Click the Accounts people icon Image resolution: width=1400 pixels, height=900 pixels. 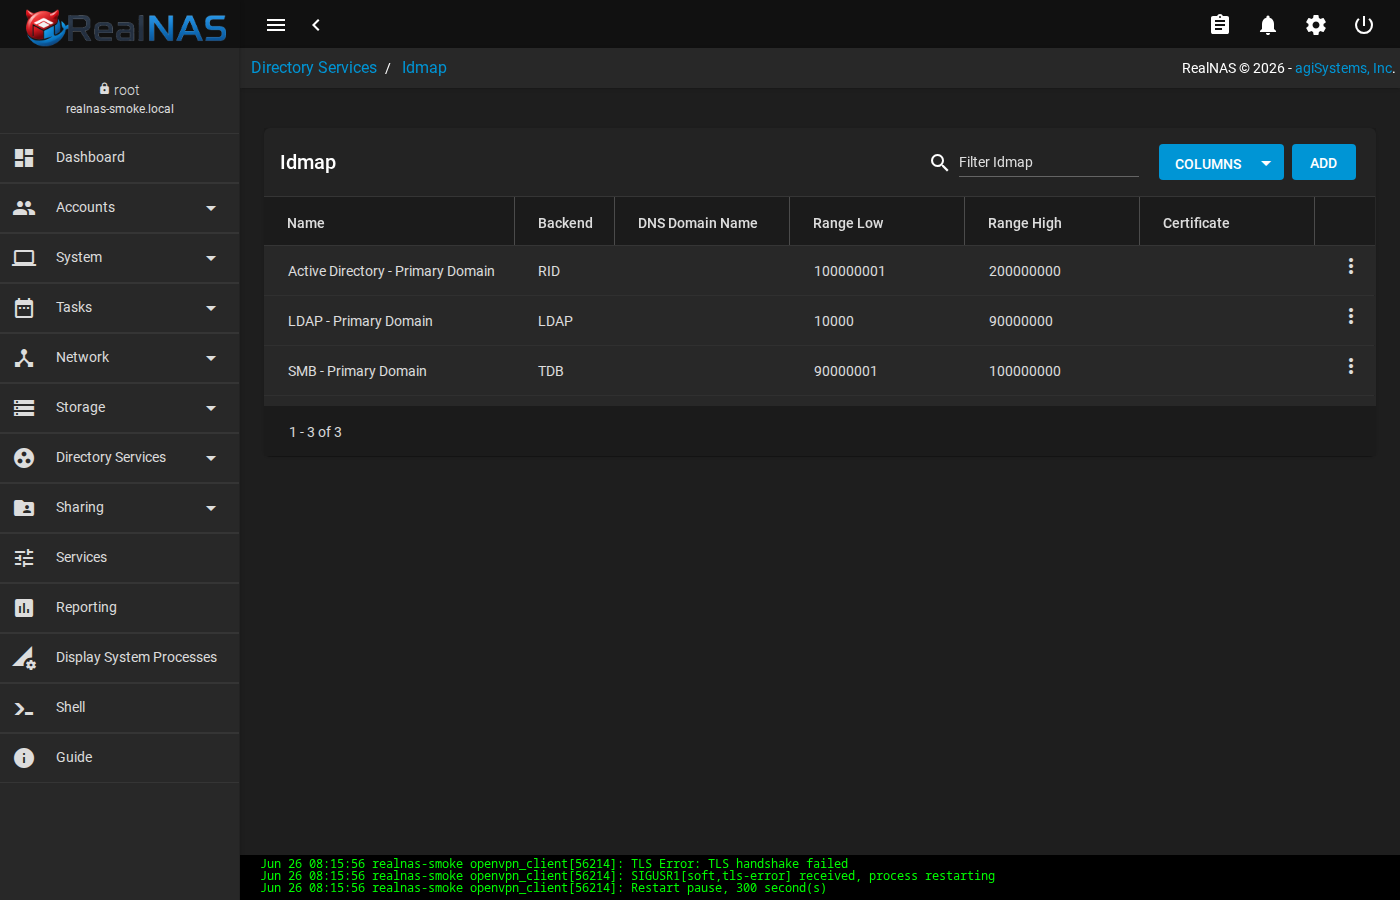tap(24, 207)
